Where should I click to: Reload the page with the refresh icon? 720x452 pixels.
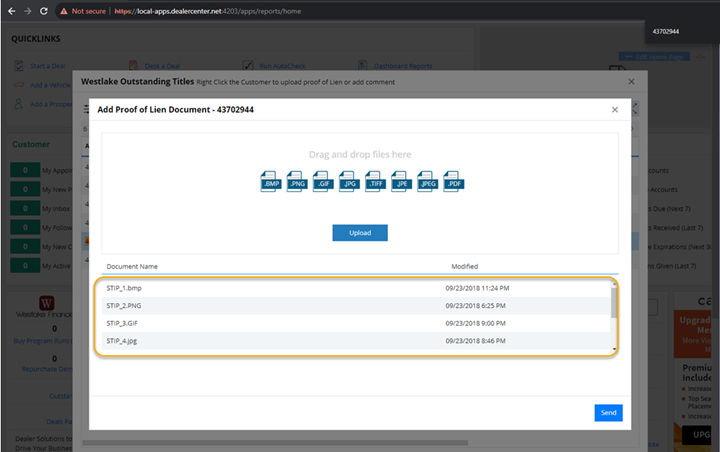point(44,11)
